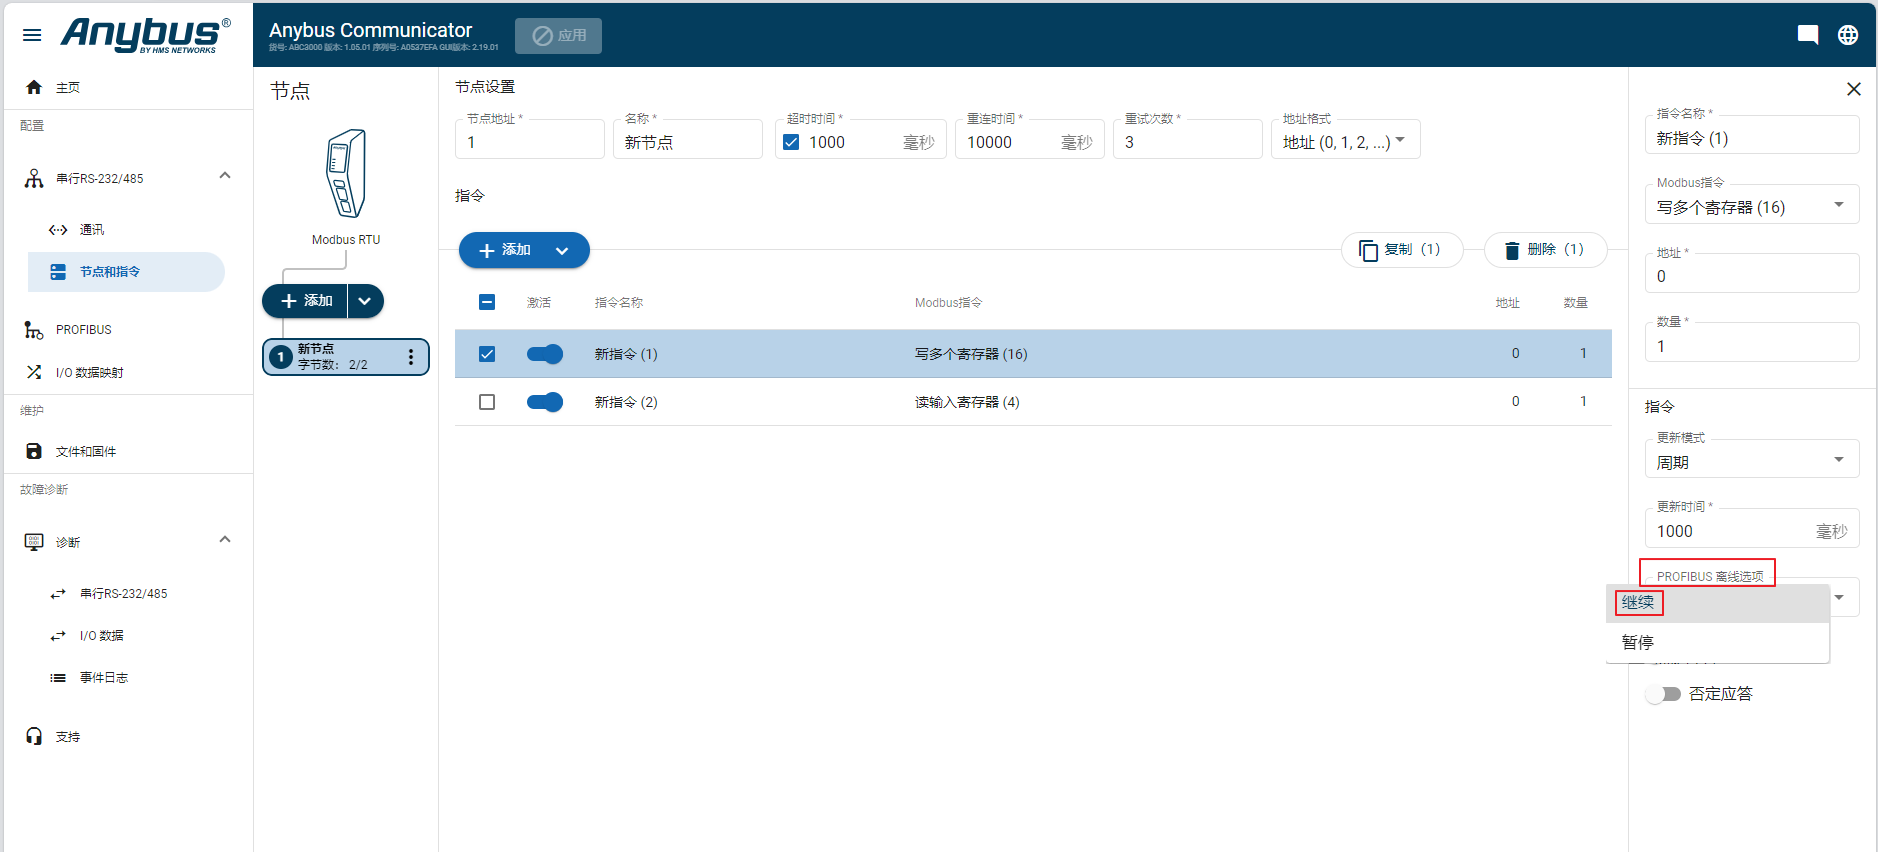Open the 更新模式 dropdown
Viewport: 1878px width, 852px height.
(x=1752, y=459)
